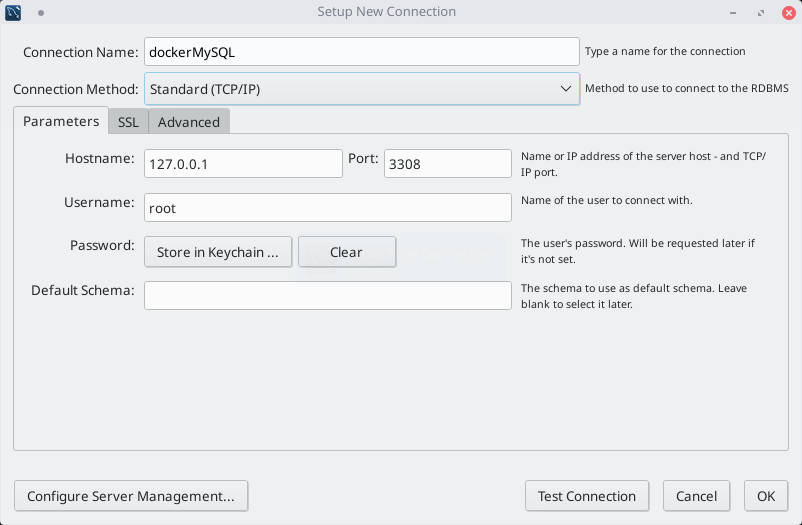Viewport: 802px width, 525px height.
Task: Clear the stored password
Action: pos(346,252)
